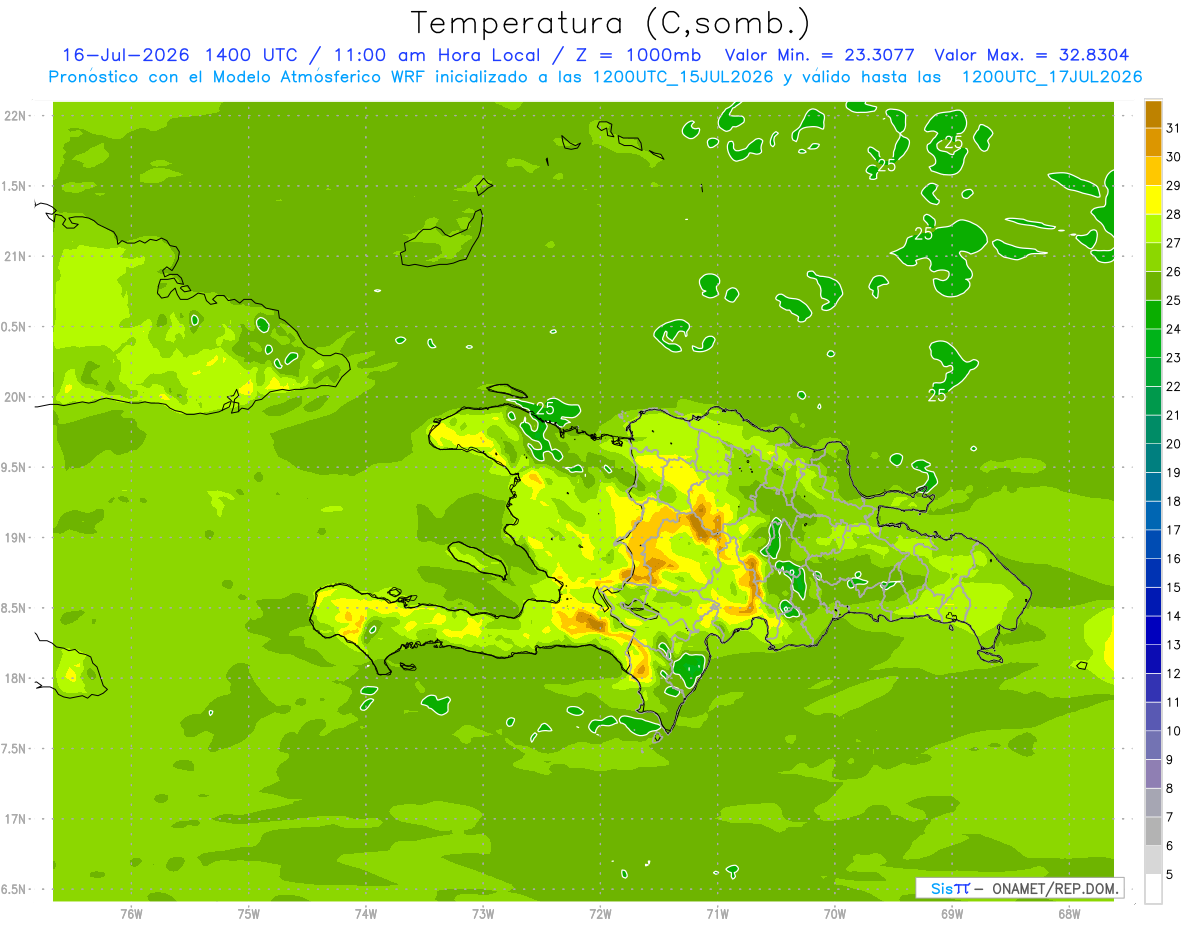1200x927 pixels.
Task: Click the legend value 30
Action: tap(1174, 157)
